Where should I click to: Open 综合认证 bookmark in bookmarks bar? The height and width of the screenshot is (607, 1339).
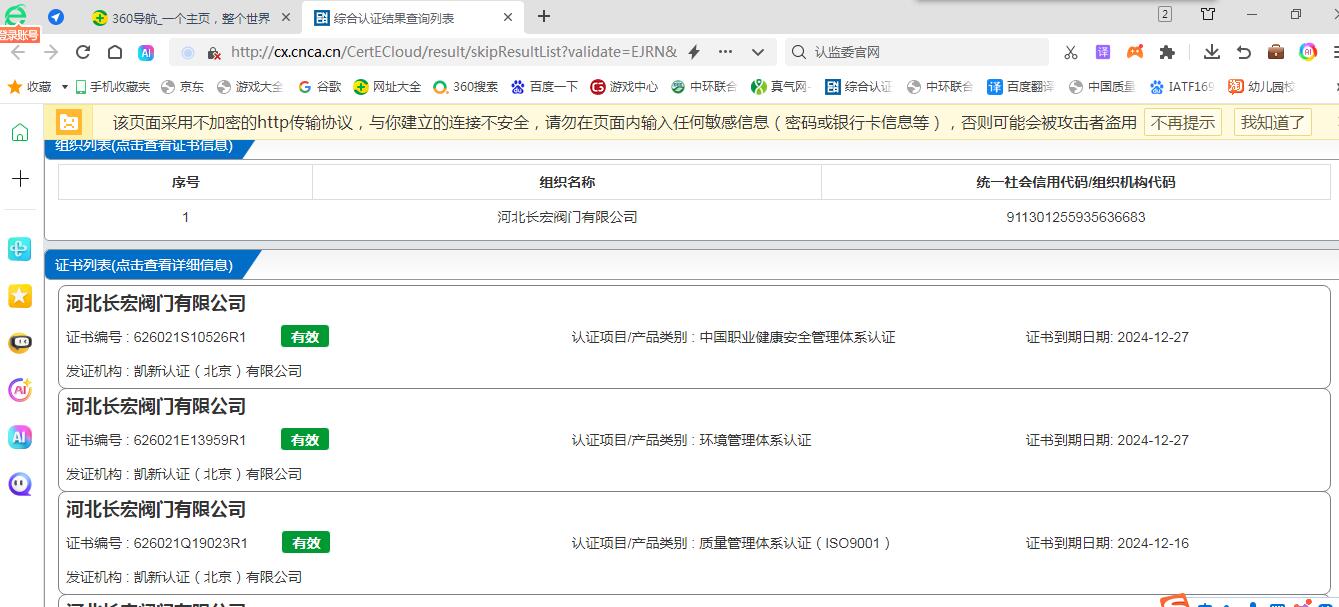858,87
